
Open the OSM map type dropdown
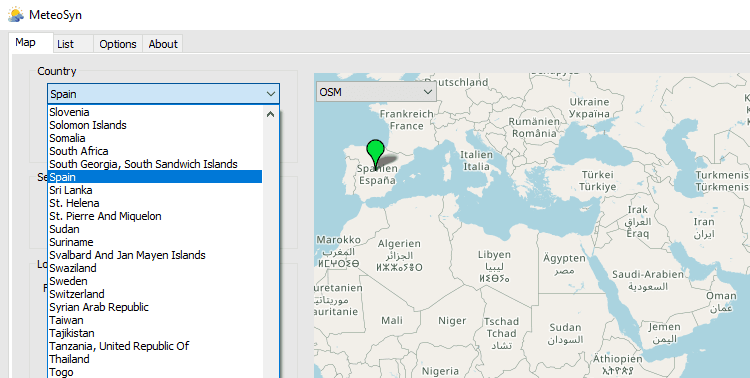pyautogui.click(x=376, y=92)
